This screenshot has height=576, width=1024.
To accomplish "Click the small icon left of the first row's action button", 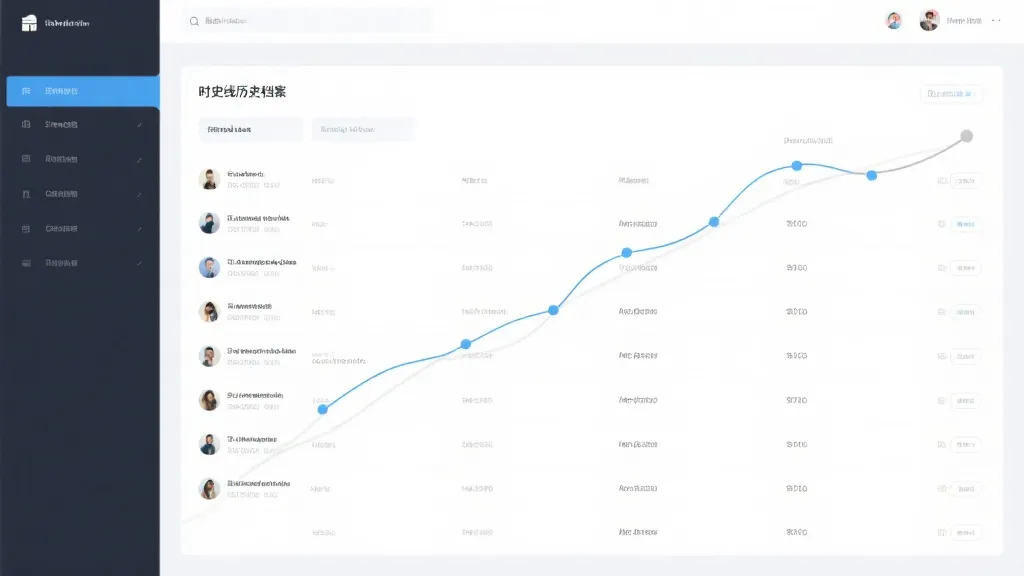I will (x=941, y=181).
